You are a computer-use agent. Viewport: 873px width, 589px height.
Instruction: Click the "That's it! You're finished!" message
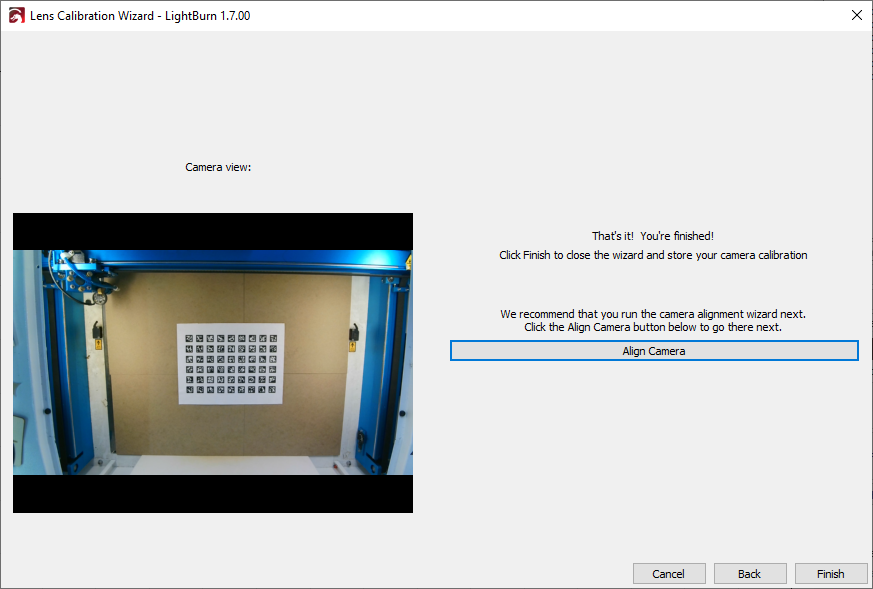652,236
